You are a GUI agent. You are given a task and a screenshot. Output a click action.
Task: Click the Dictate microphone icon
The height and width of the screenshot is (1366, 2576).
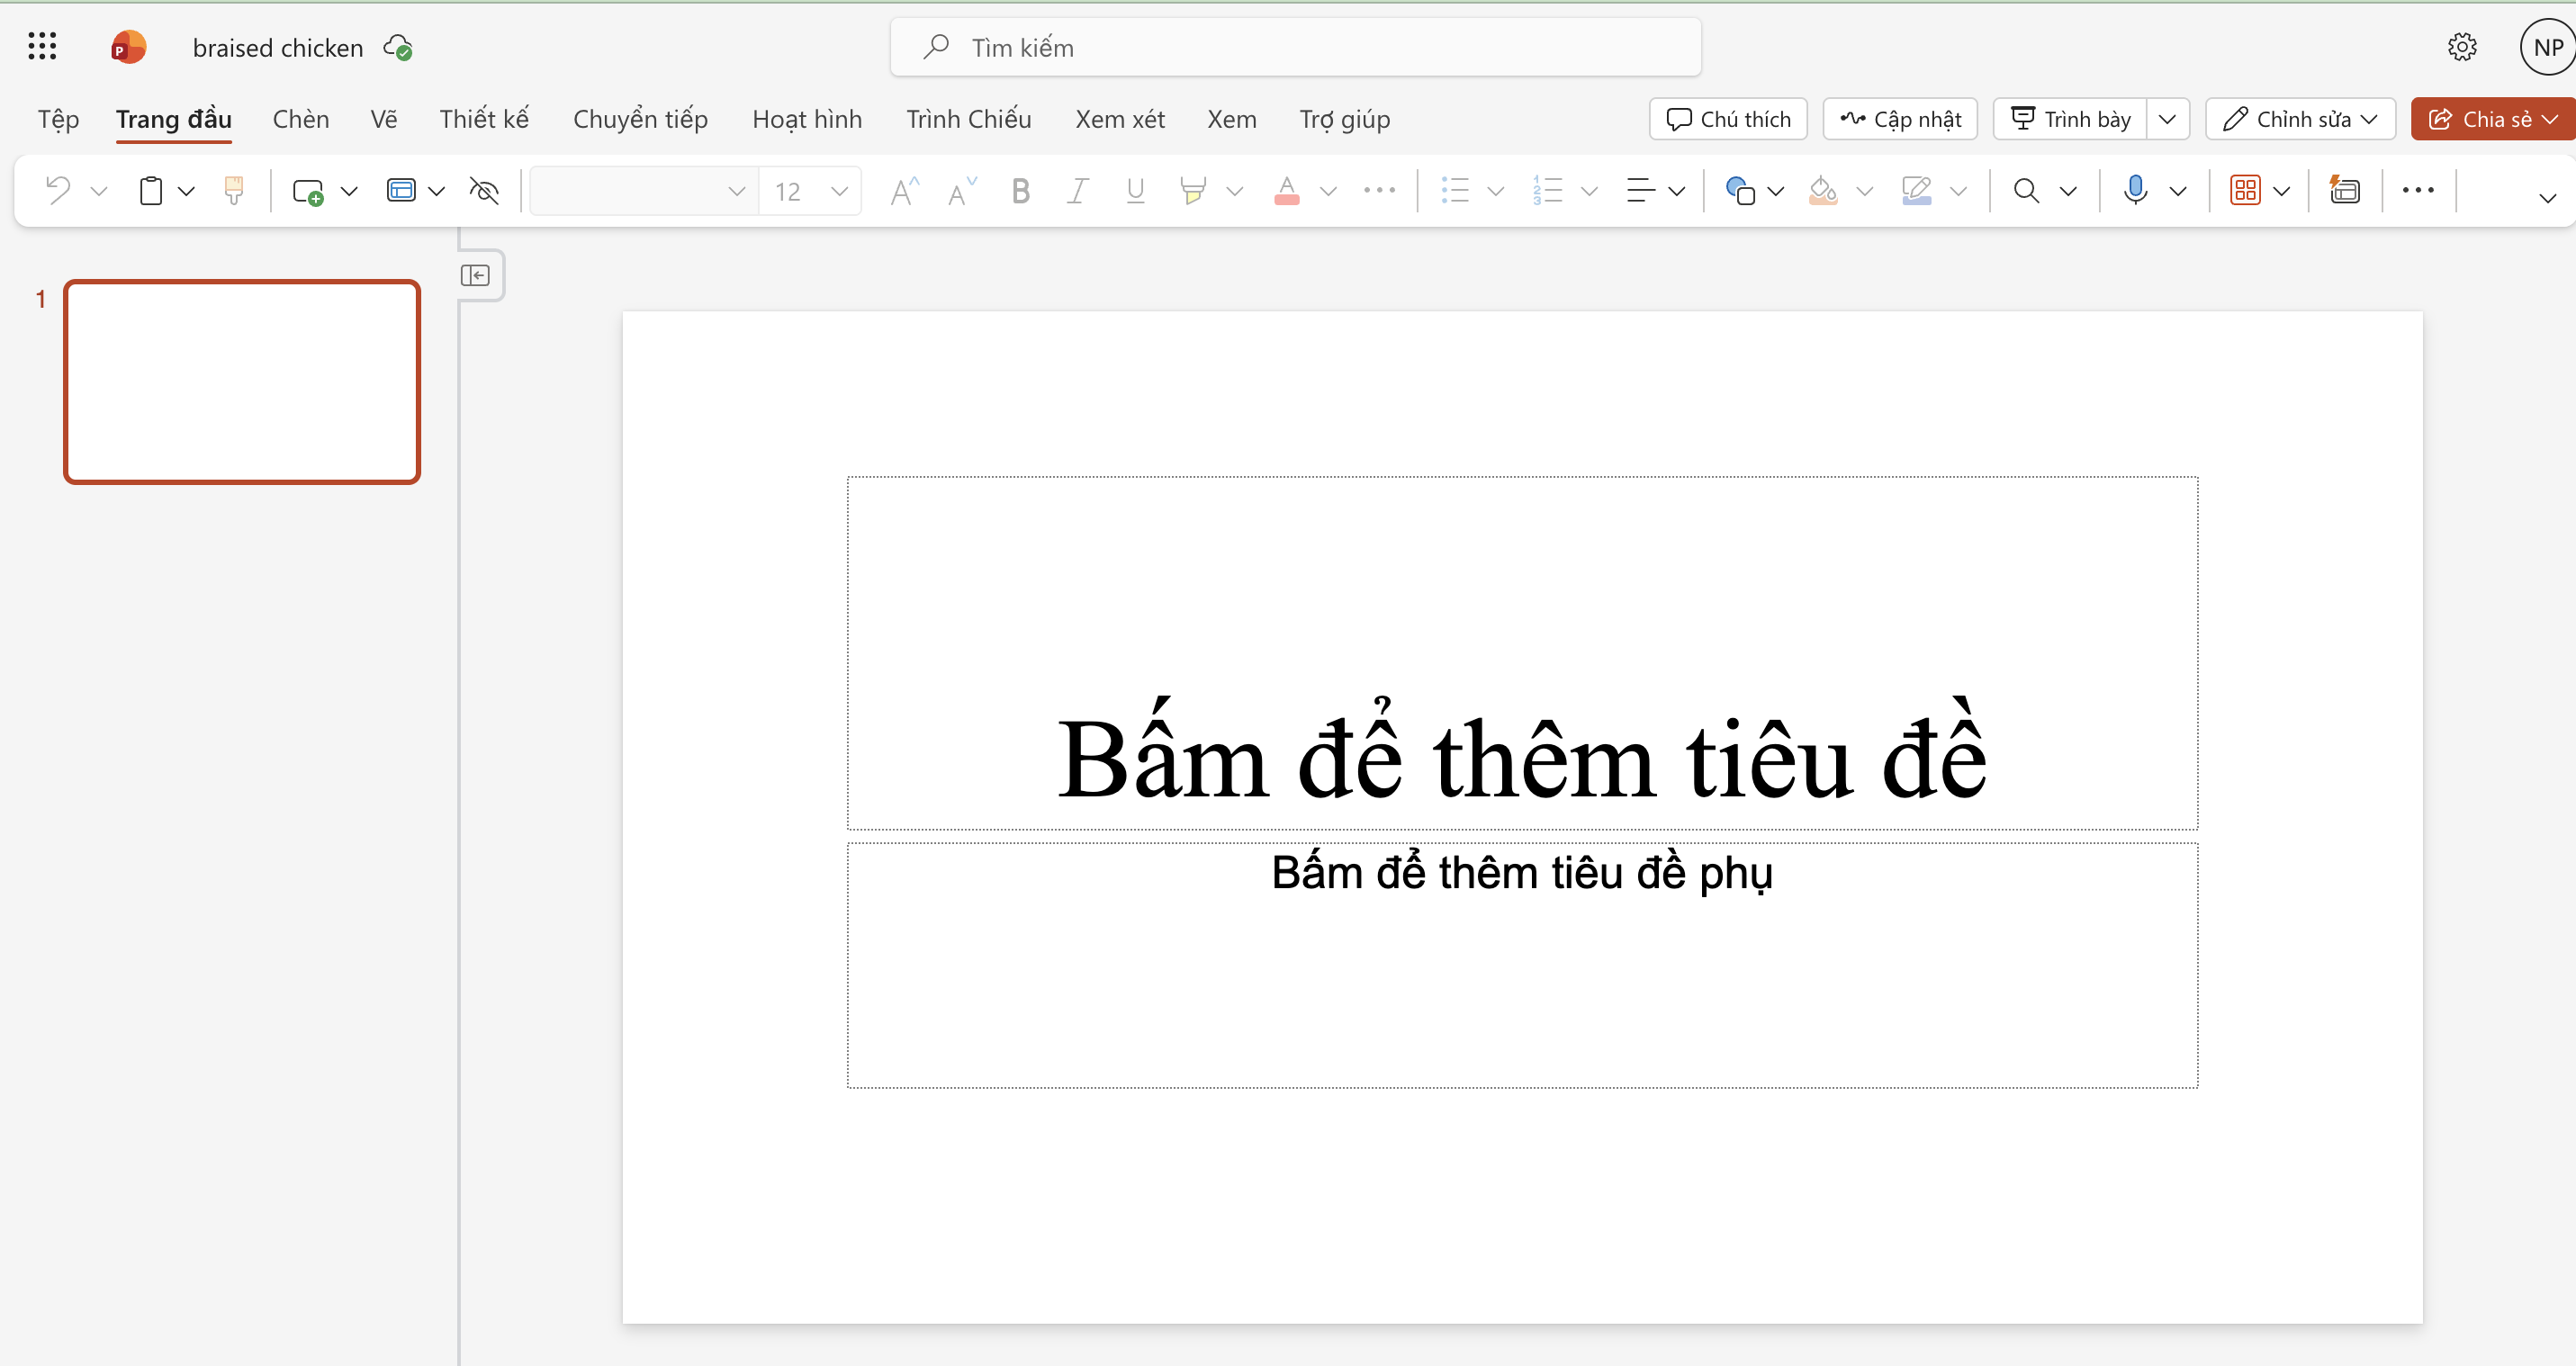pos(2135,190)
